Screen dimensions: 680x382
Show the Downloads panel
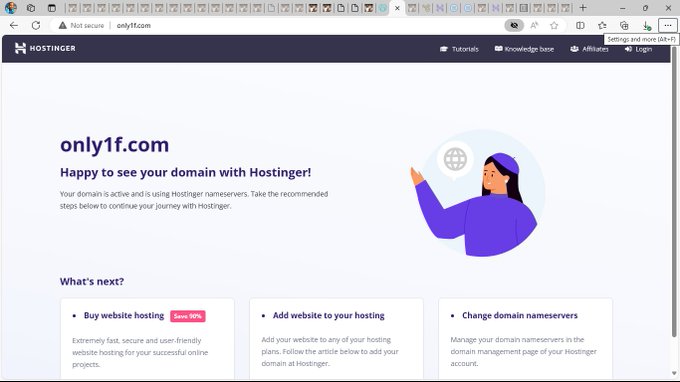coord(646,26)
